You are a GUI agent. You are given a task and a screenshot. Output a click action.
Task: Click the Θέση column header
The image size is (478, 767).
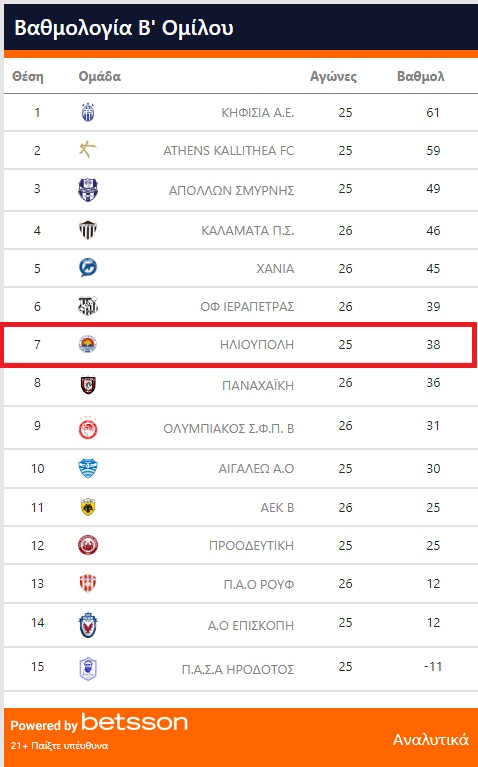[28, 76]
